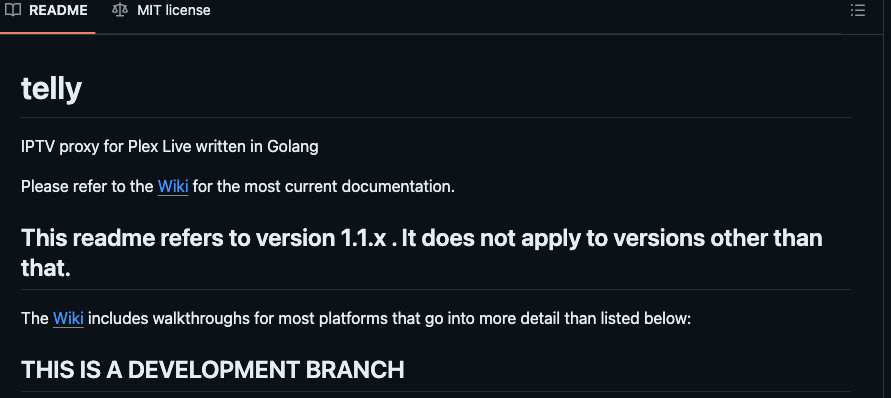
Task: Open the README outline list icon
Action: (x=857, y=10)
